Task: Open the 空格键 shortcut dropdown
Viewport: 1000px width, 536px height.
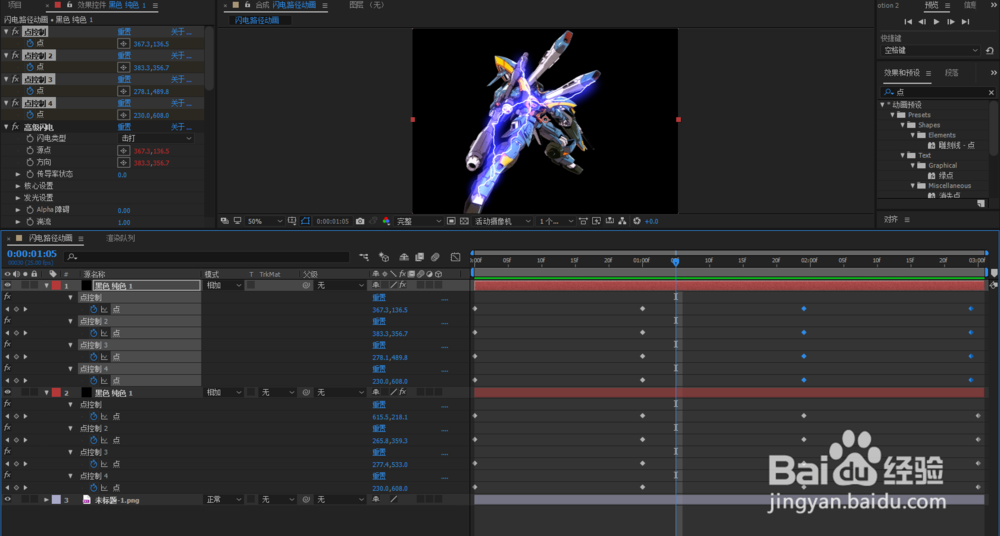Action: click(930, 50)
